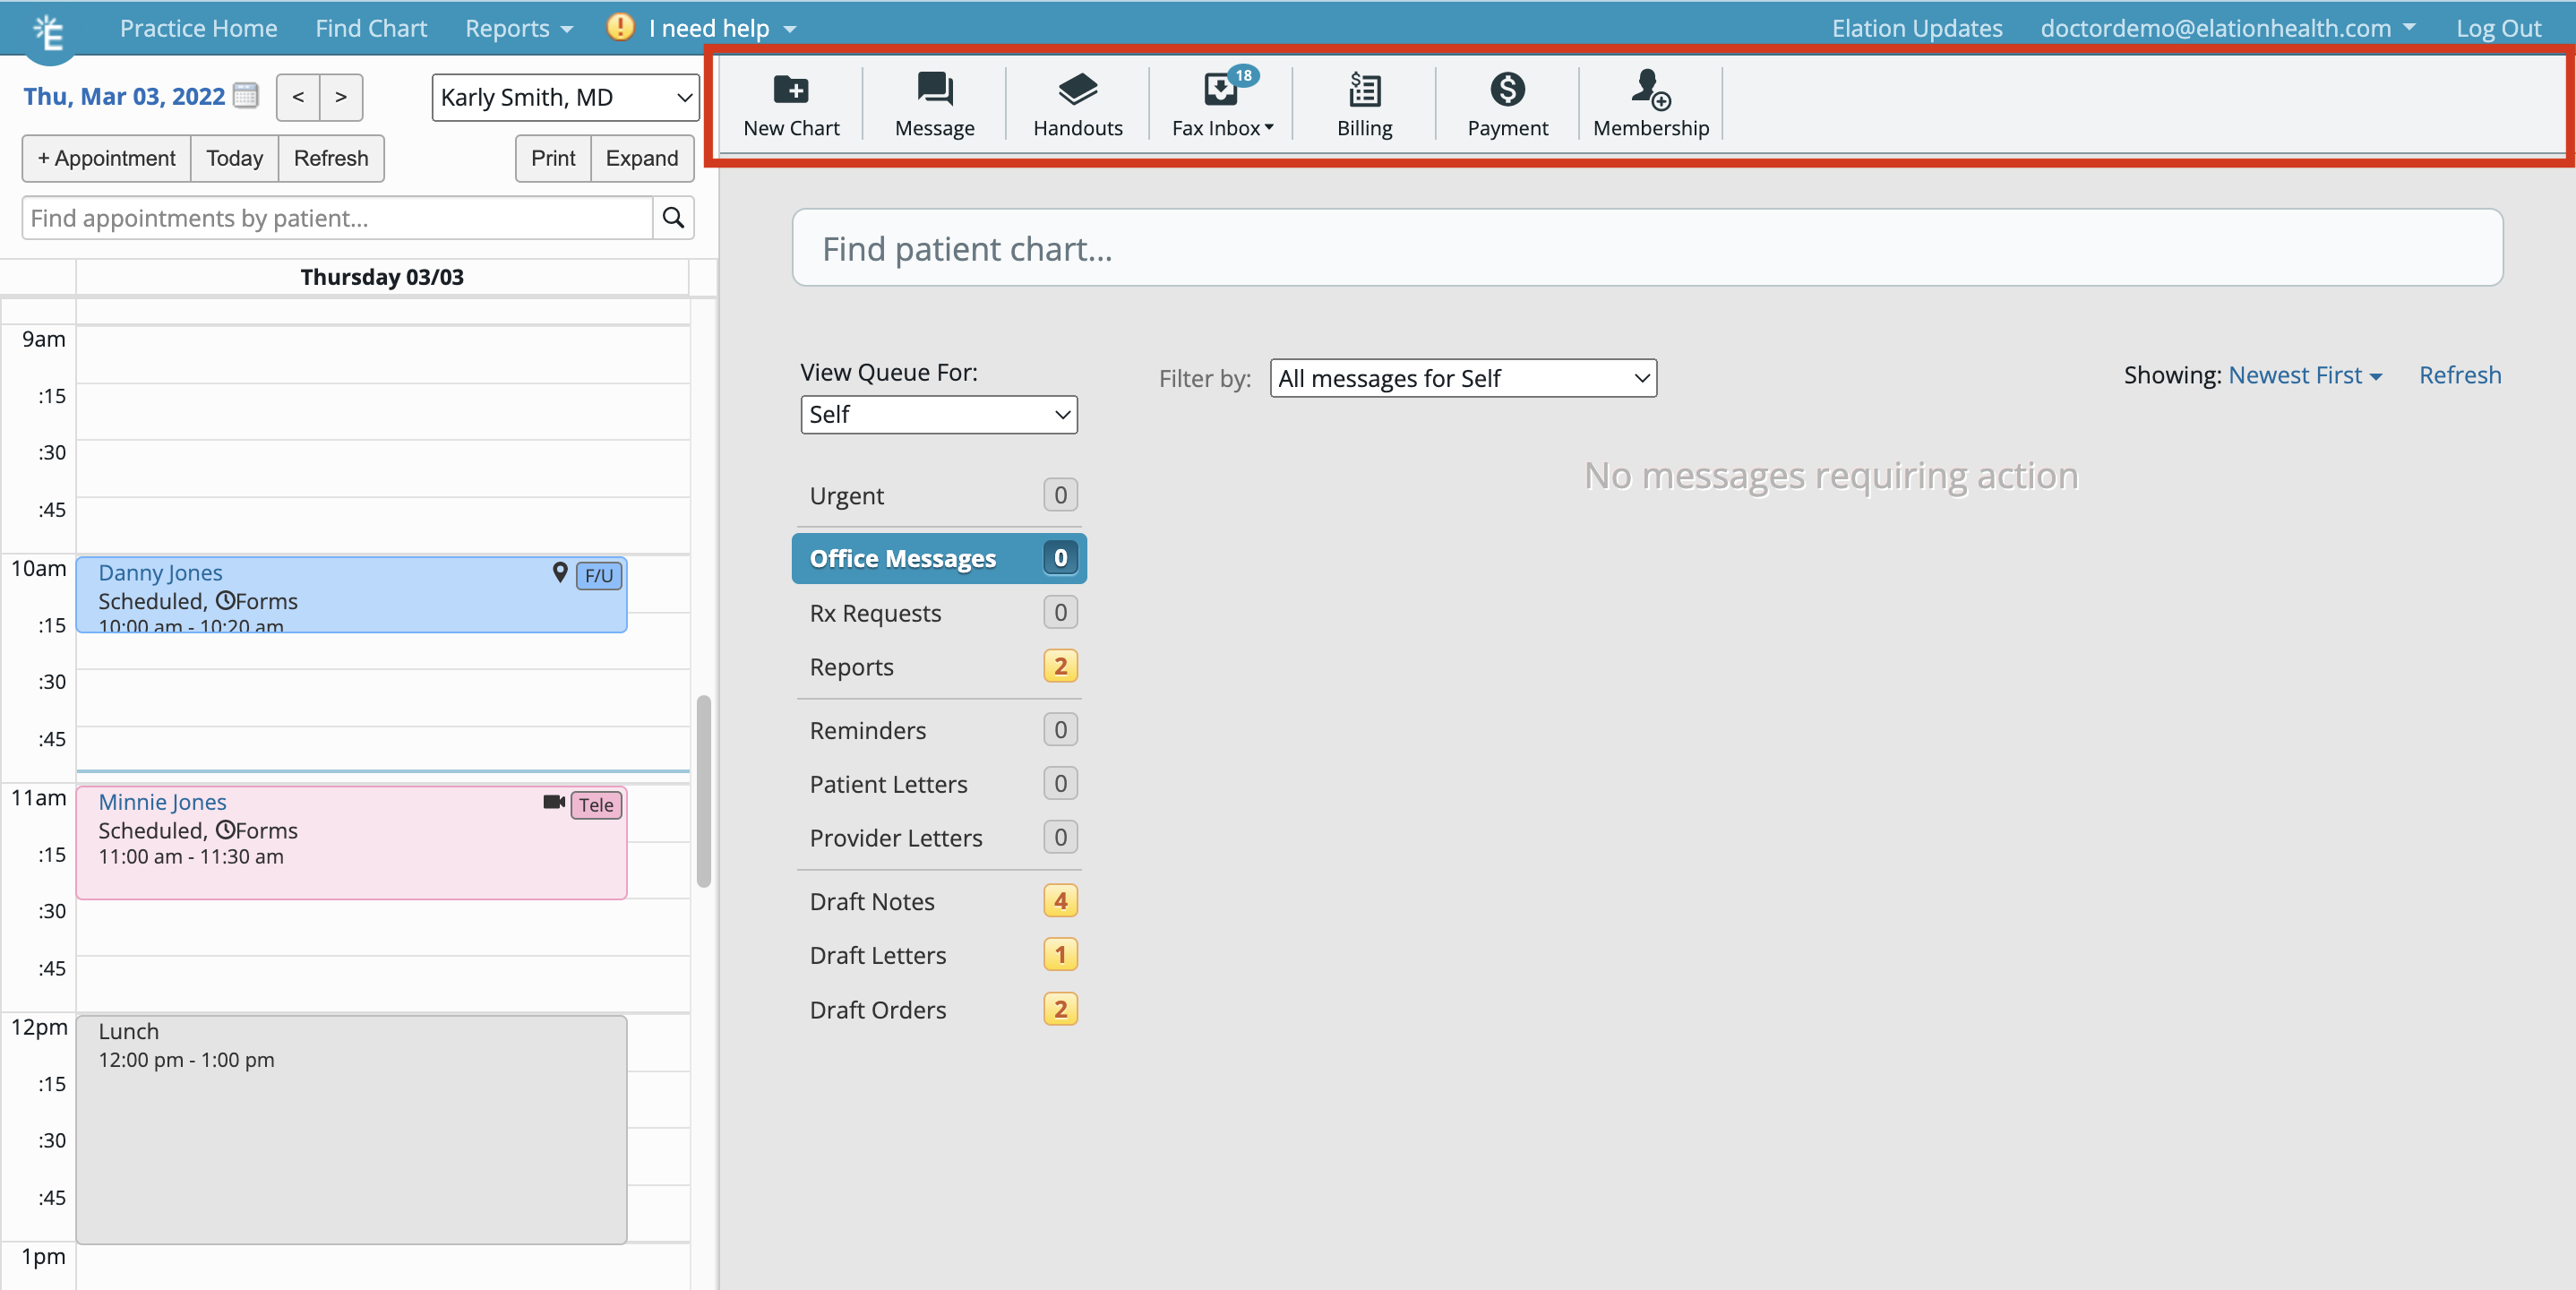Image resolution: width=2576 pixels, height=1290 pixels.
Task: Open Danny Jones patient link
Action: 160,573
